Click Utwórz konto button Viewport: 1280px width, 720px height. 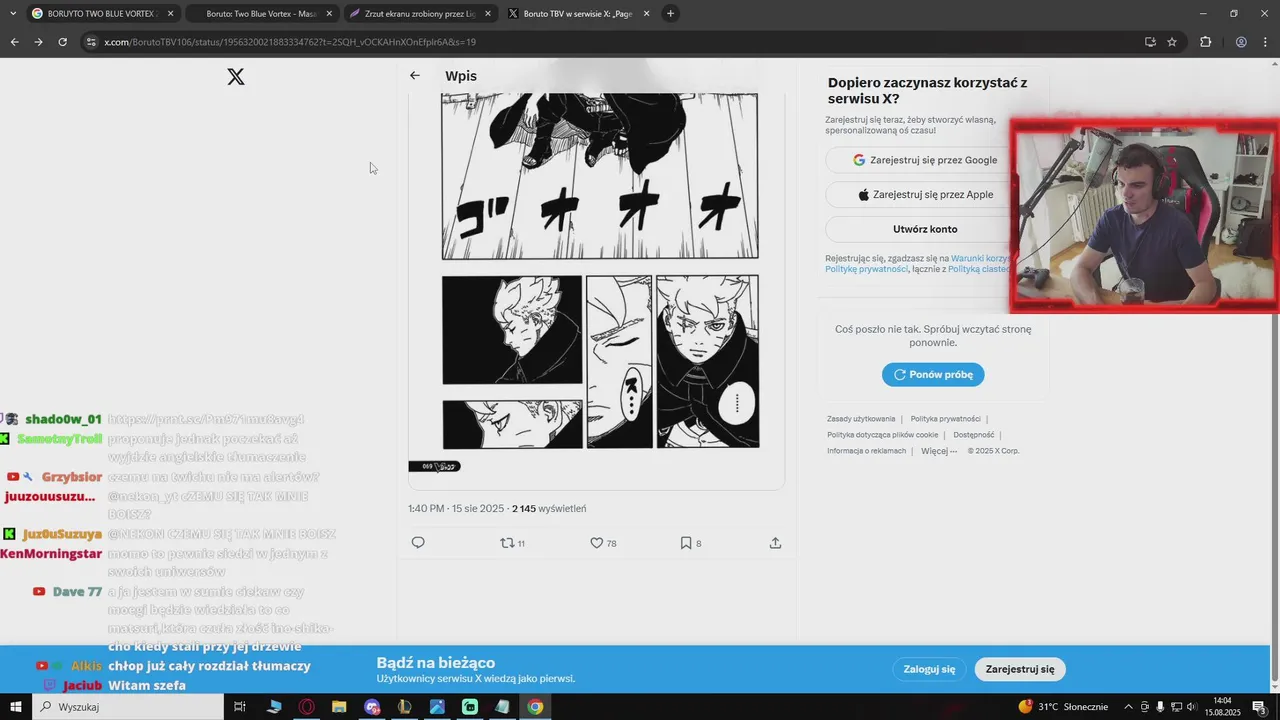(925, 229)
